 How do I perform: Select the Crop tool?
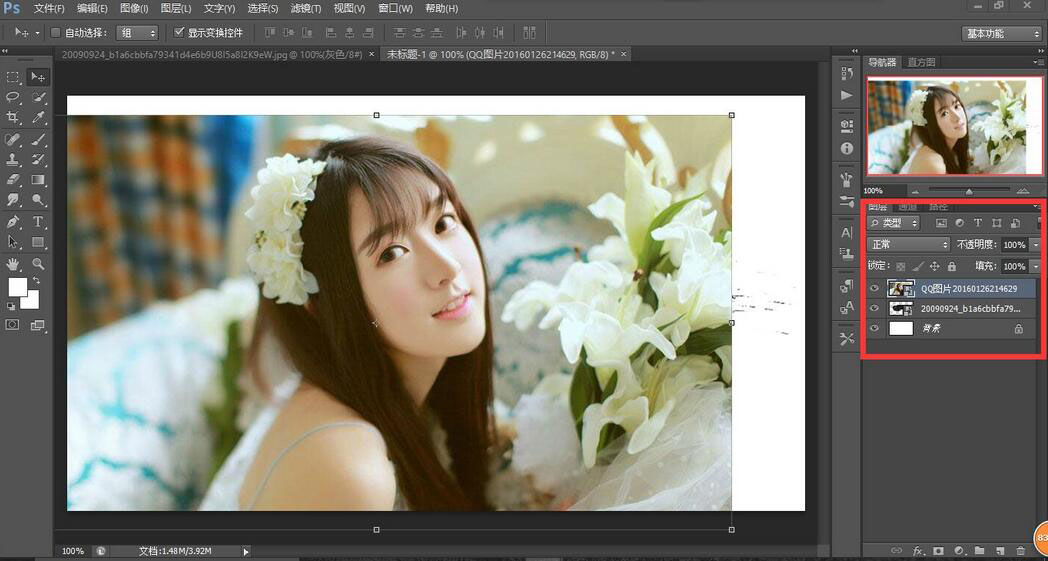click(13, 118)
